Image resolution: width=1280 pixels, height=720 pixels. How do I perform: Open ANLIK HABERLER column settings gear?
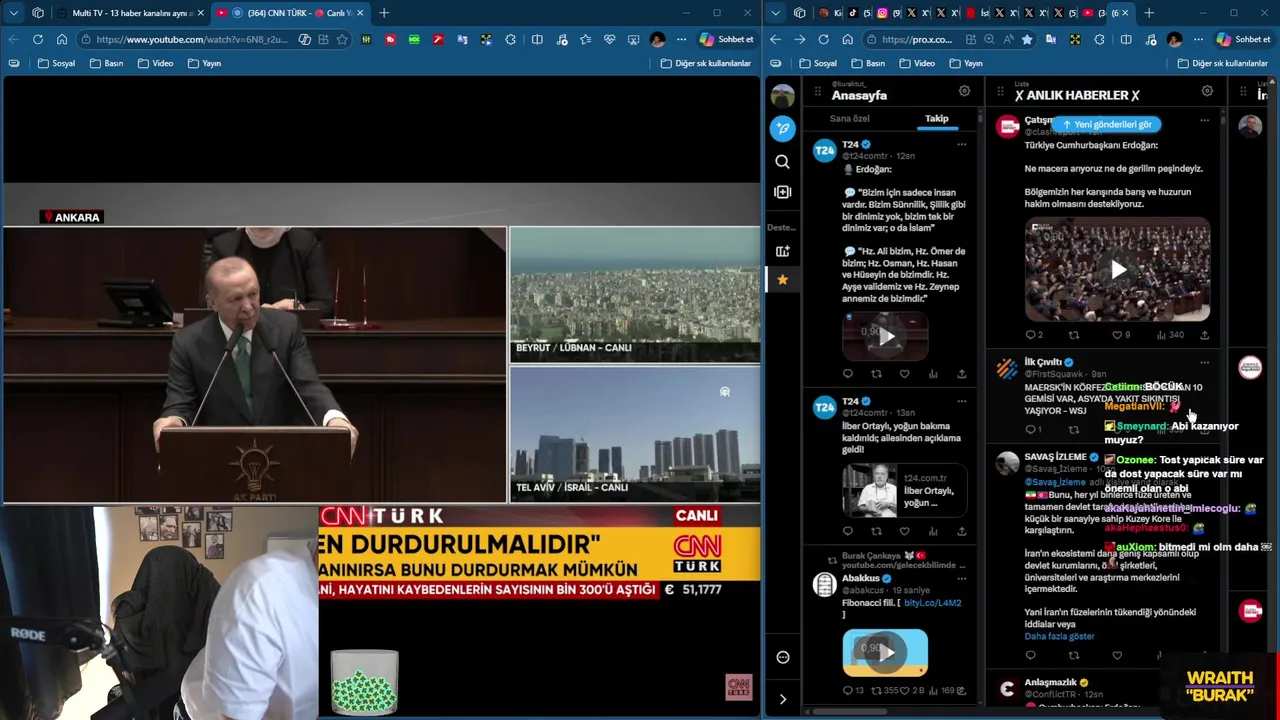click(1207, 91)
